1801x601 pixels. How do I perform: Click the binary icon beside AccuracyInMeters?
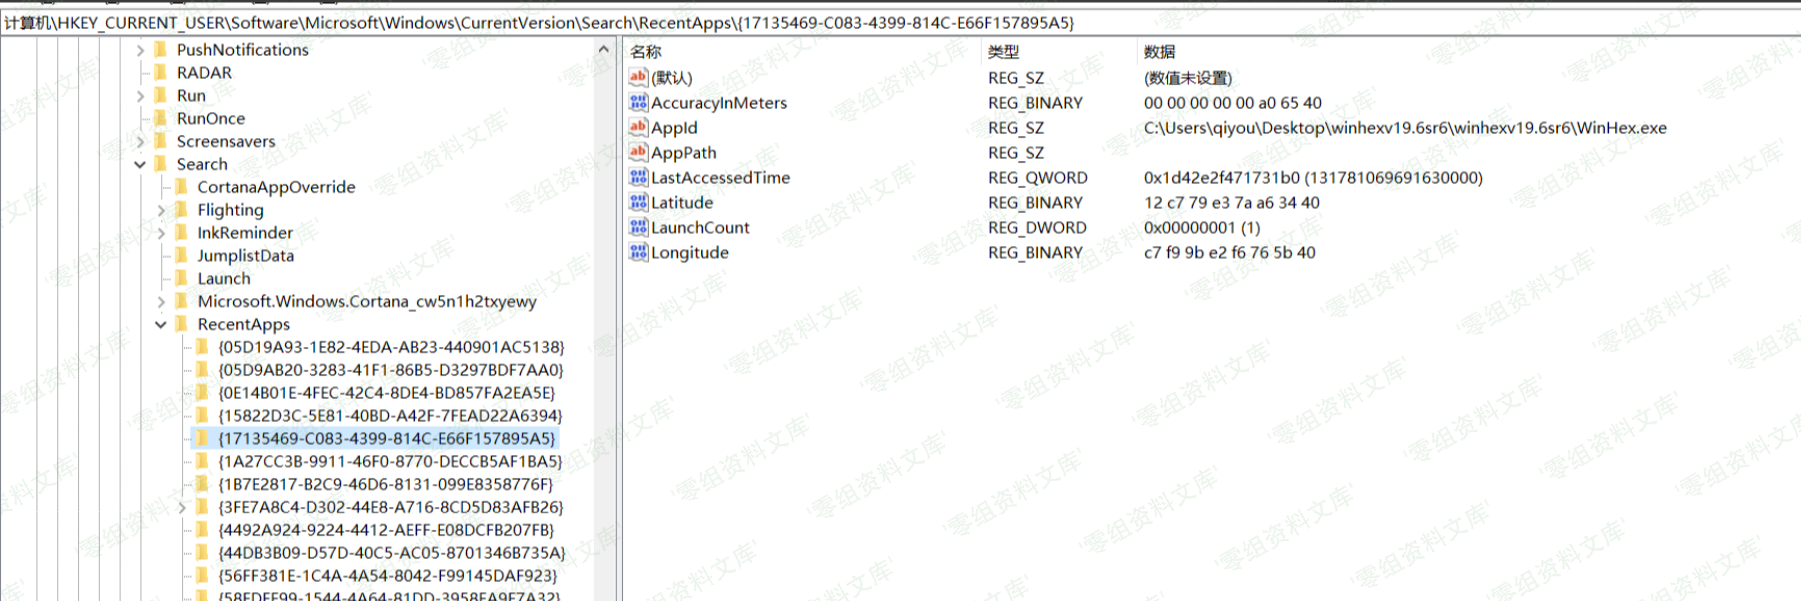[x=638, y=102]
